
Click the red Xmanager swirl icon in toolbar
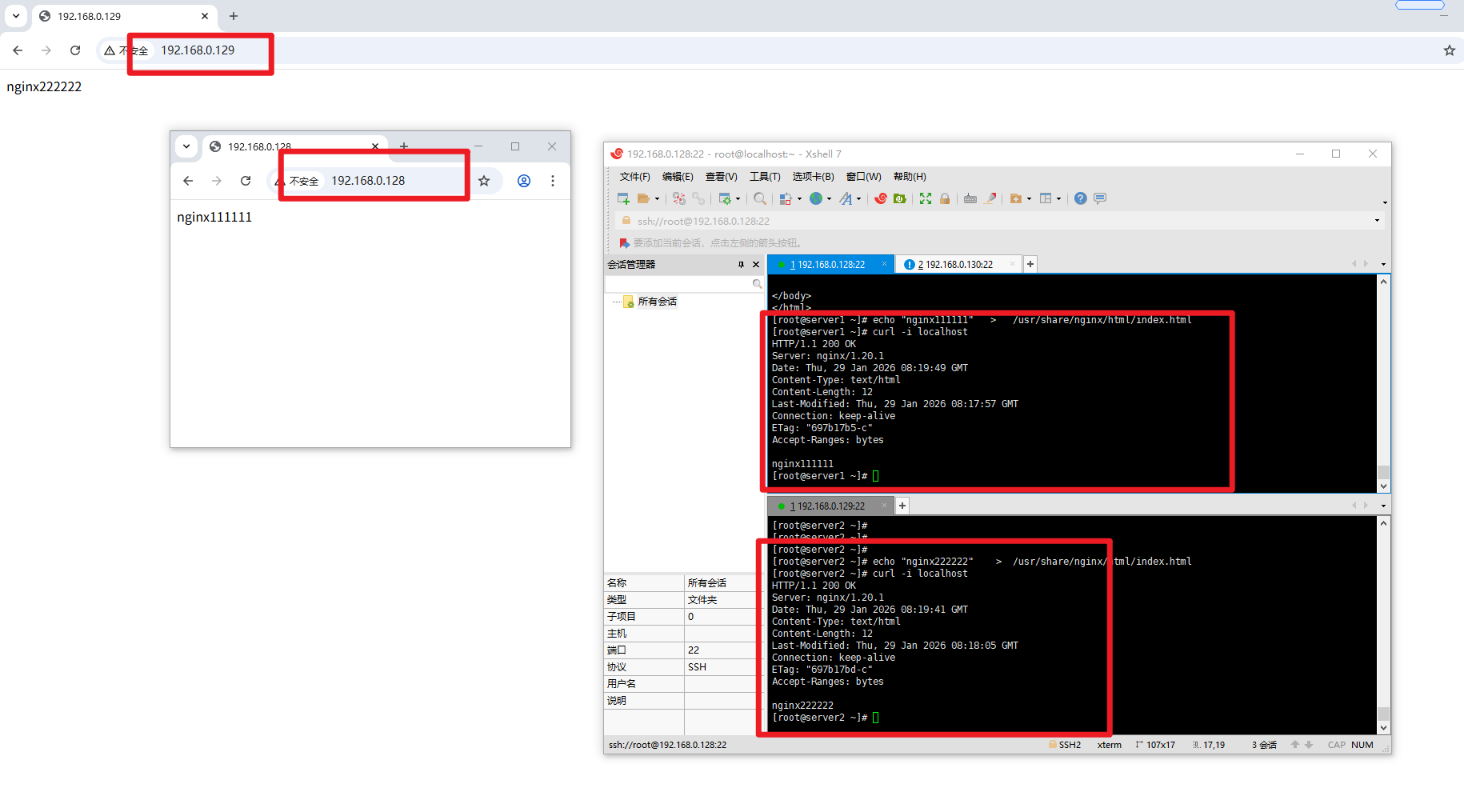880,199
